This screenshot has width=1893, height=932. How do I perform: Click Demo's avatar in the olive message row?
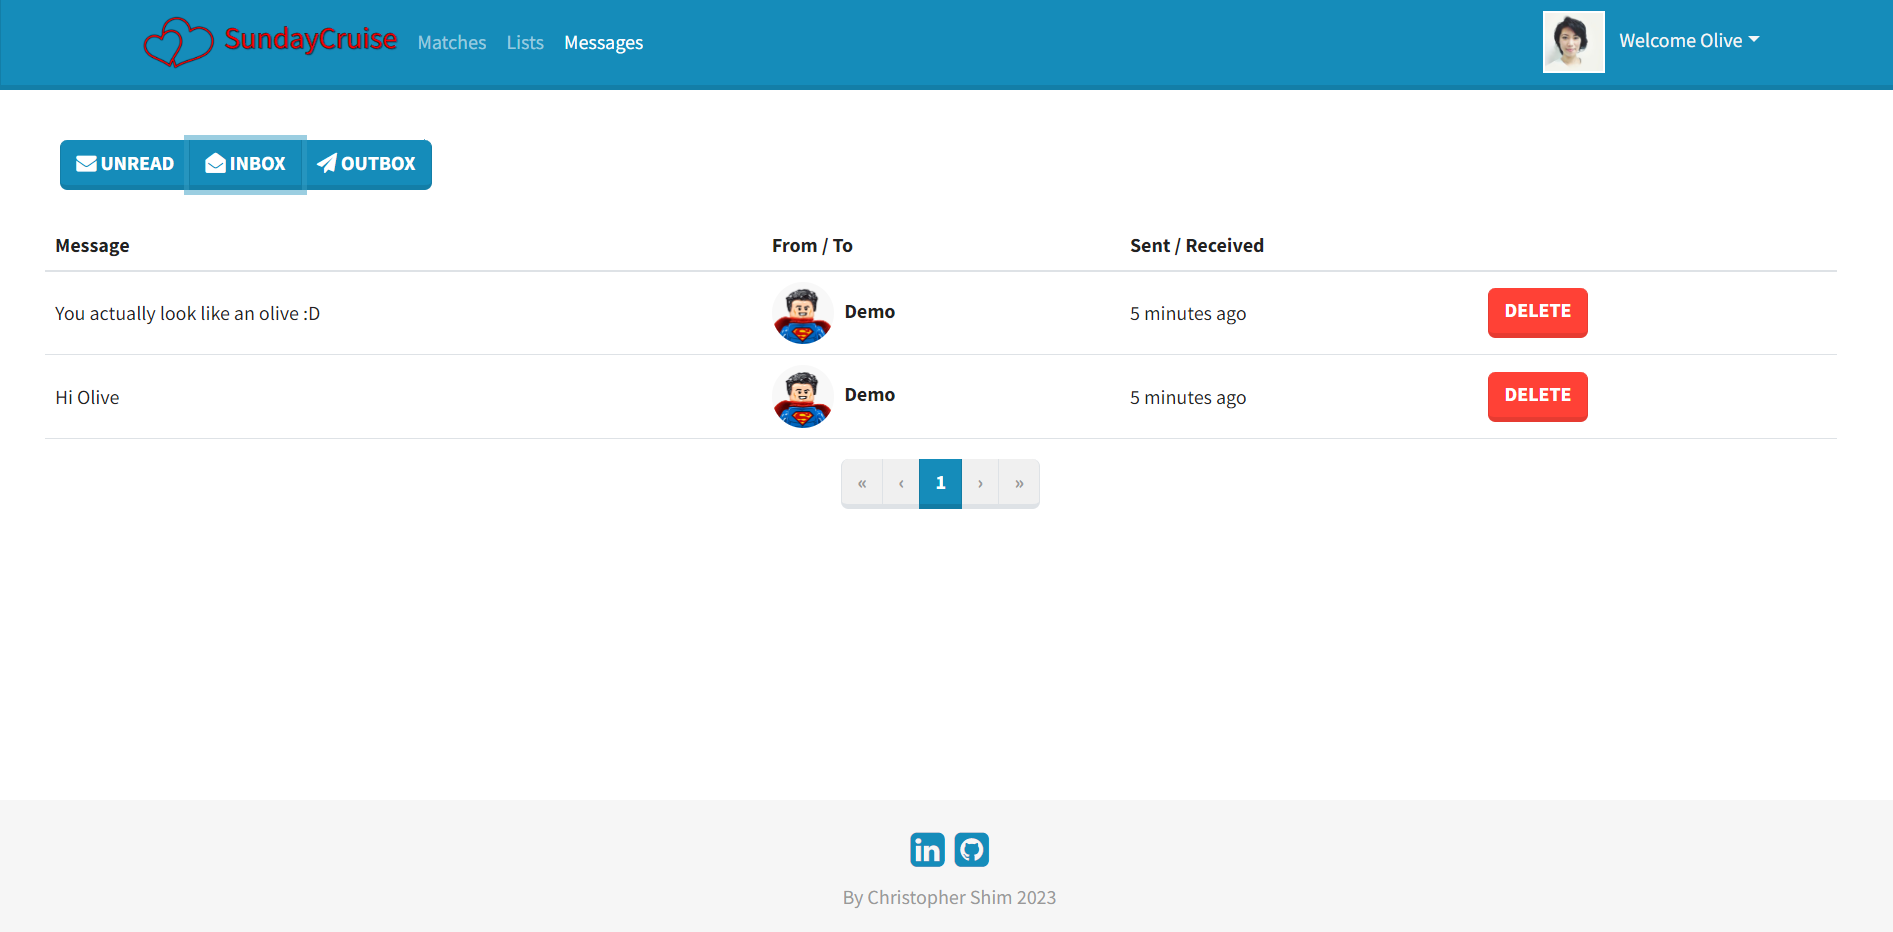click(x=802, y=313)
